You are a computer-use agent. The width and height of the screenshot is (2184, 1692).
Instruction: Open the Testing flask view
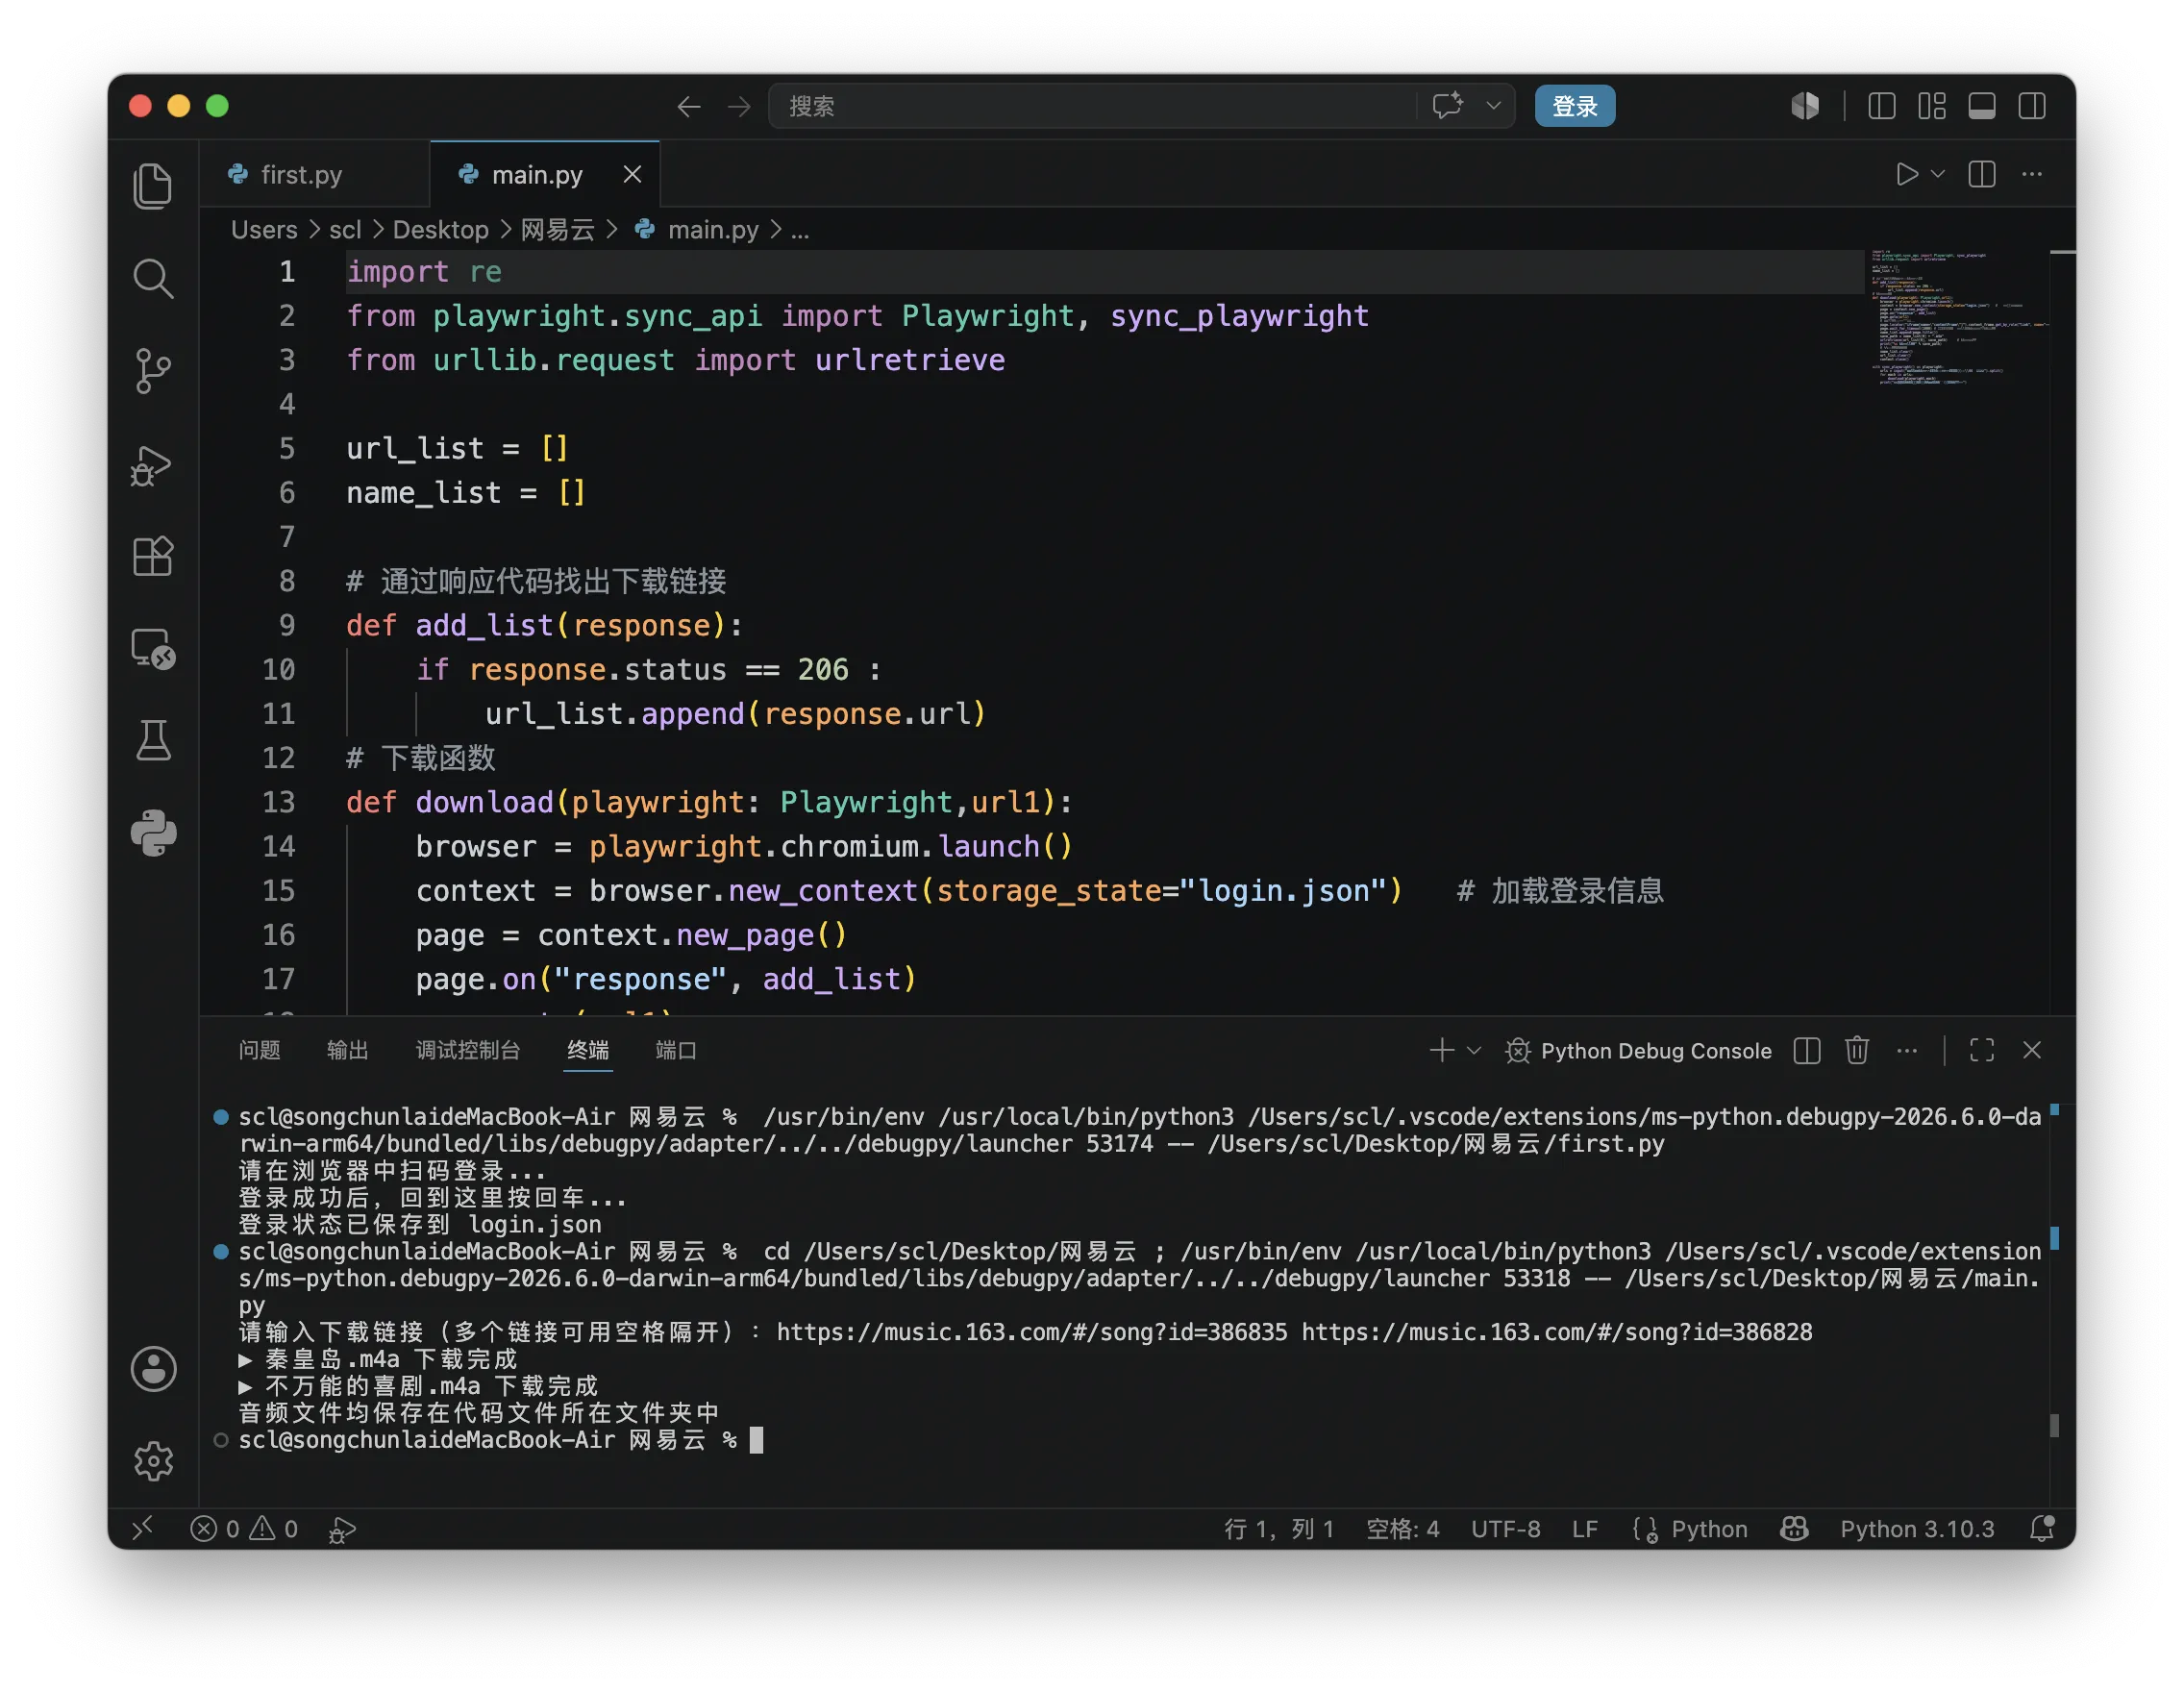point(153,741)
